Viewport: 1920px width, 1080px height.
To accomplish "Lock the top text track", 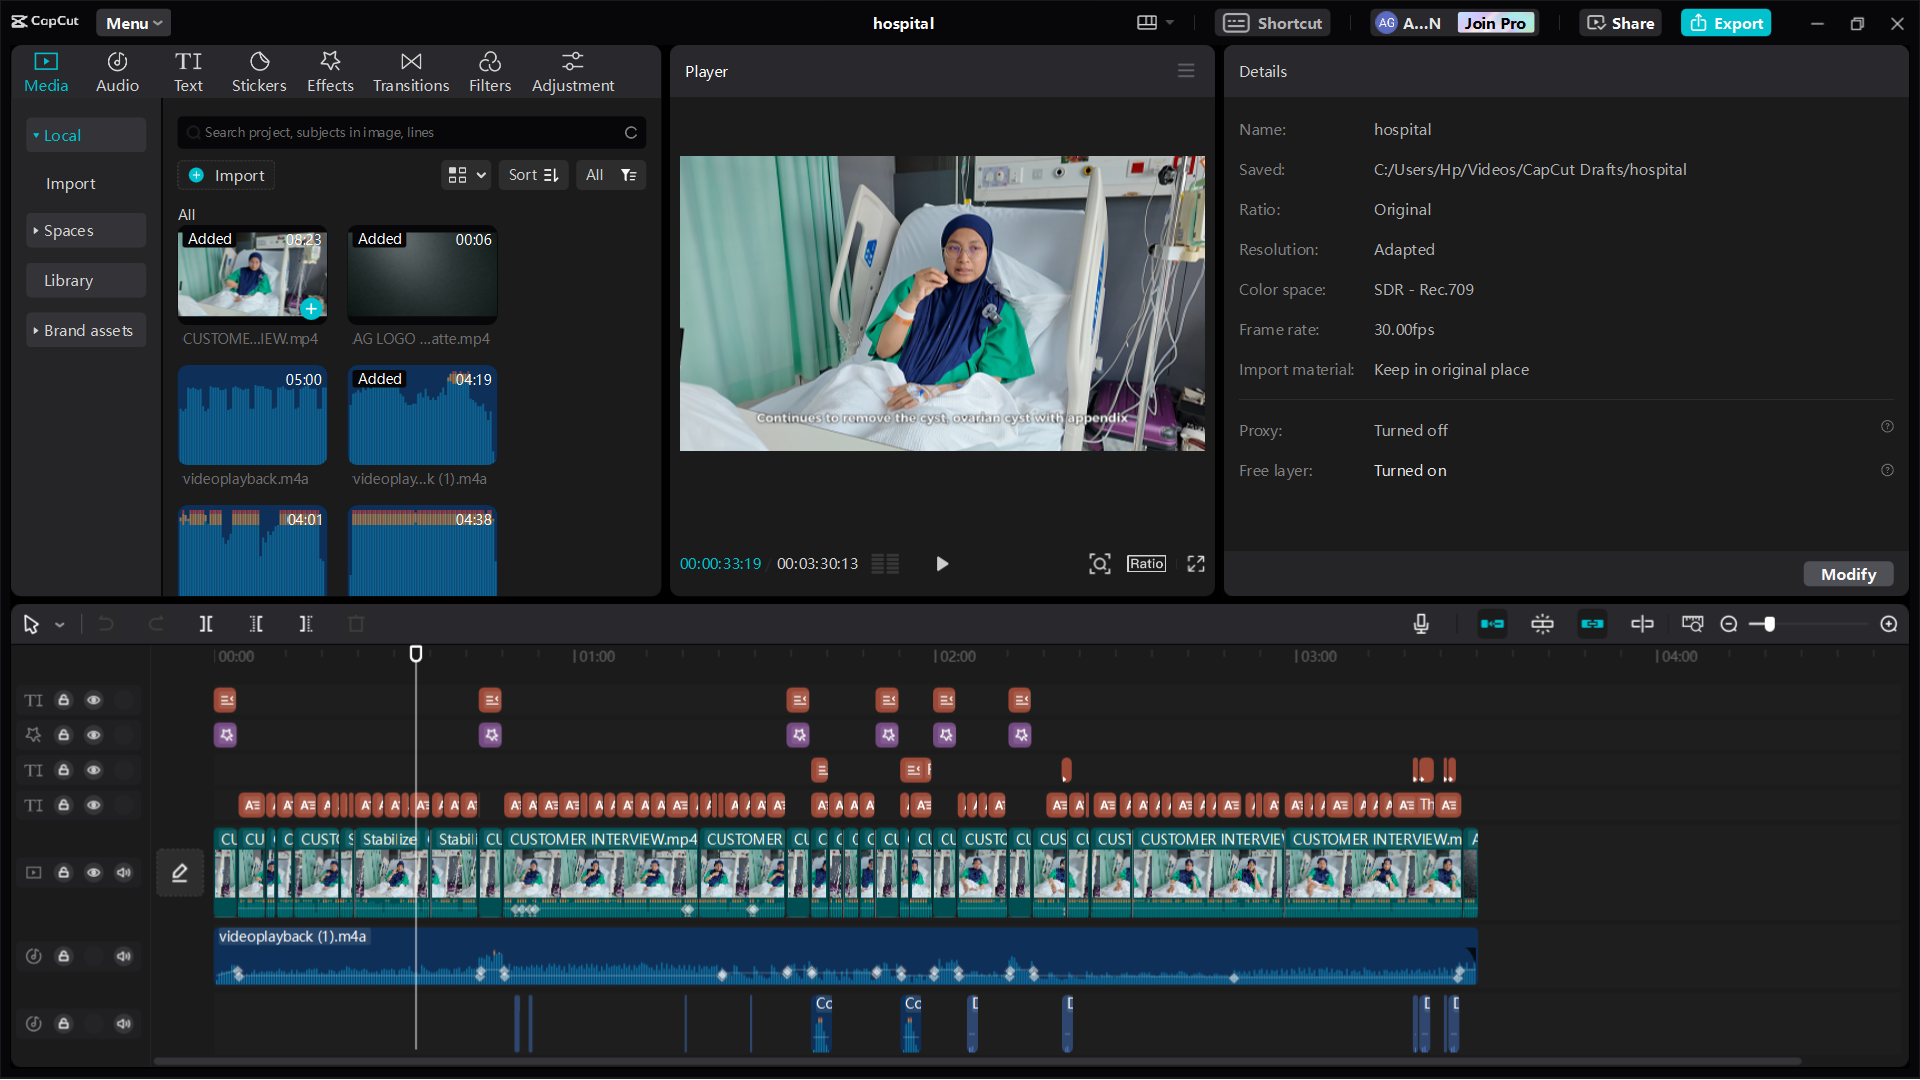I will coord(63,700).
